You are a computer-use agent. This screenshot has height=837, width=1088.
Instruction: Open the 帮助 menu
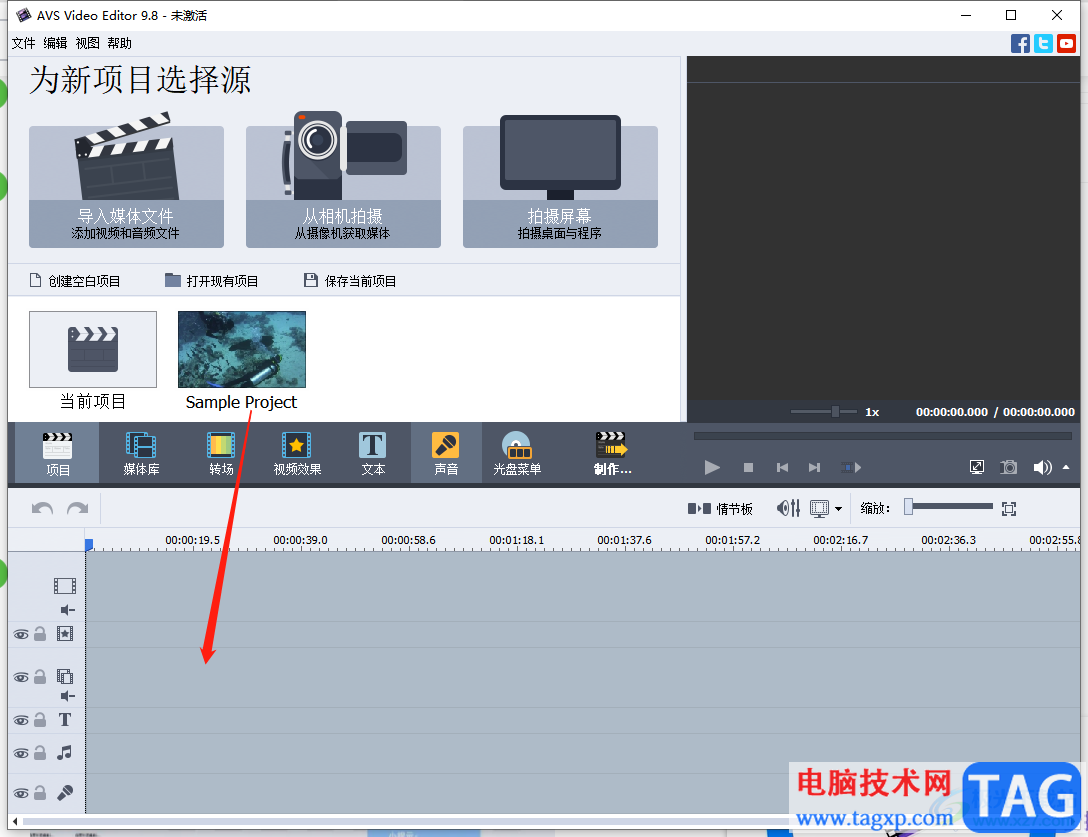click(119, 43)
